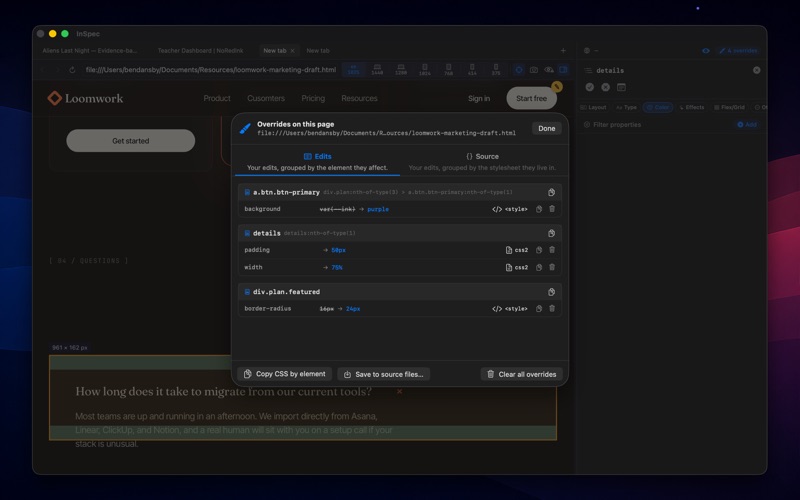Toggle the element inspect target icon
Screen dimensions: 800x500
point(519,70)
